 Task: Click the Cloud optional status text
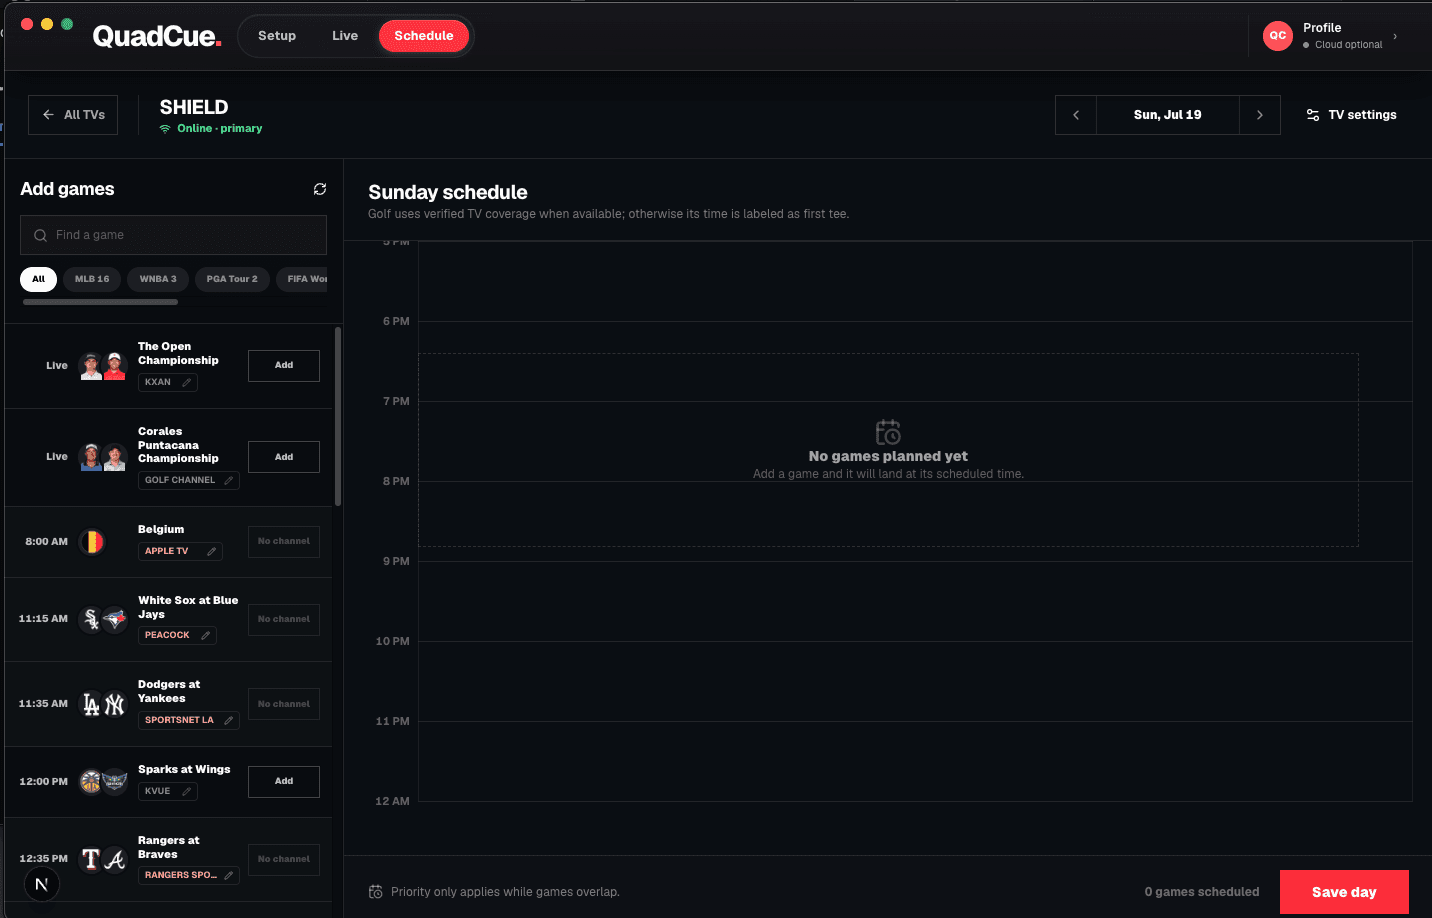tap(1348, 45)
